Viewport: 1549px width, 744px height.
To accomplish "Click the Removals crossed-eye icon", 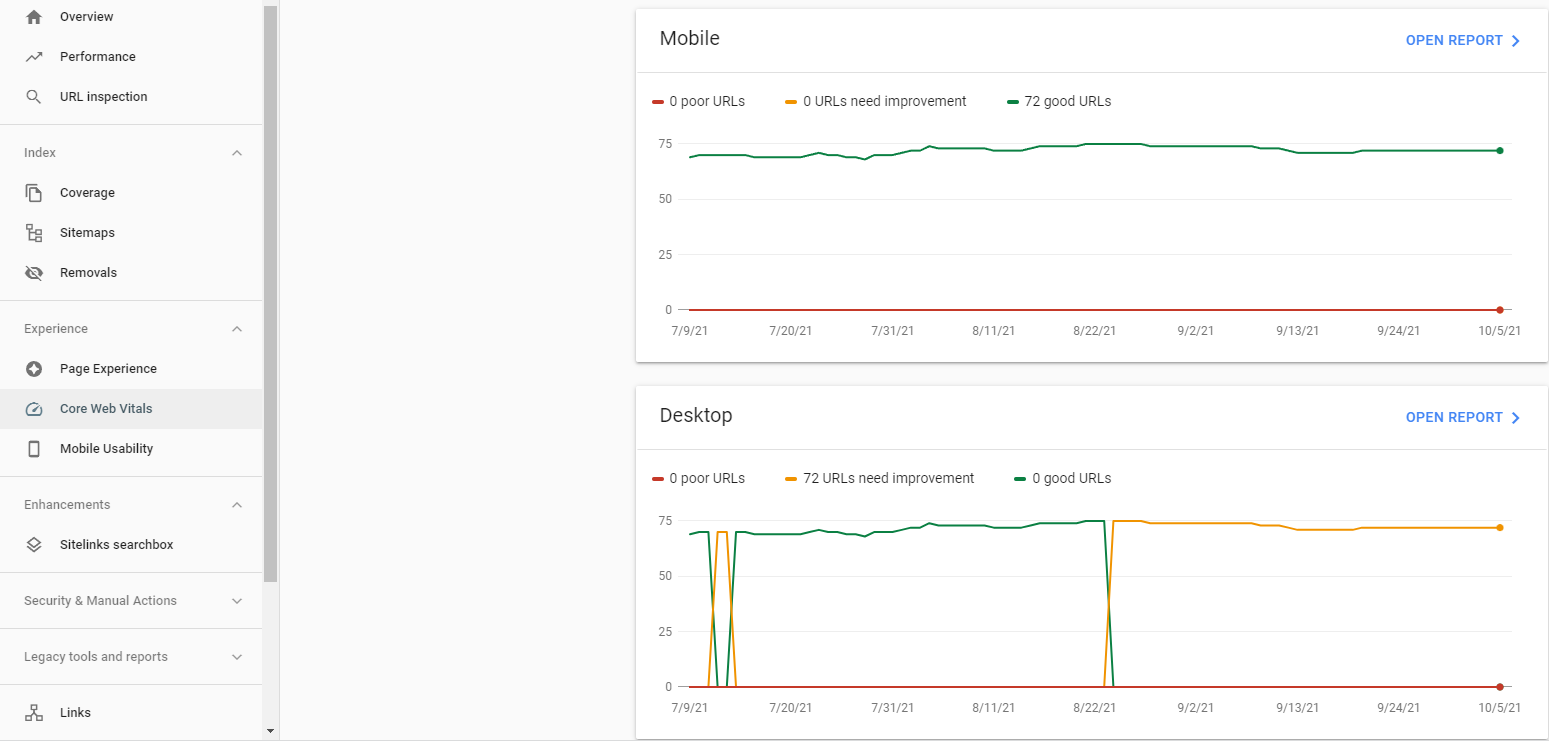I will 34,273.
